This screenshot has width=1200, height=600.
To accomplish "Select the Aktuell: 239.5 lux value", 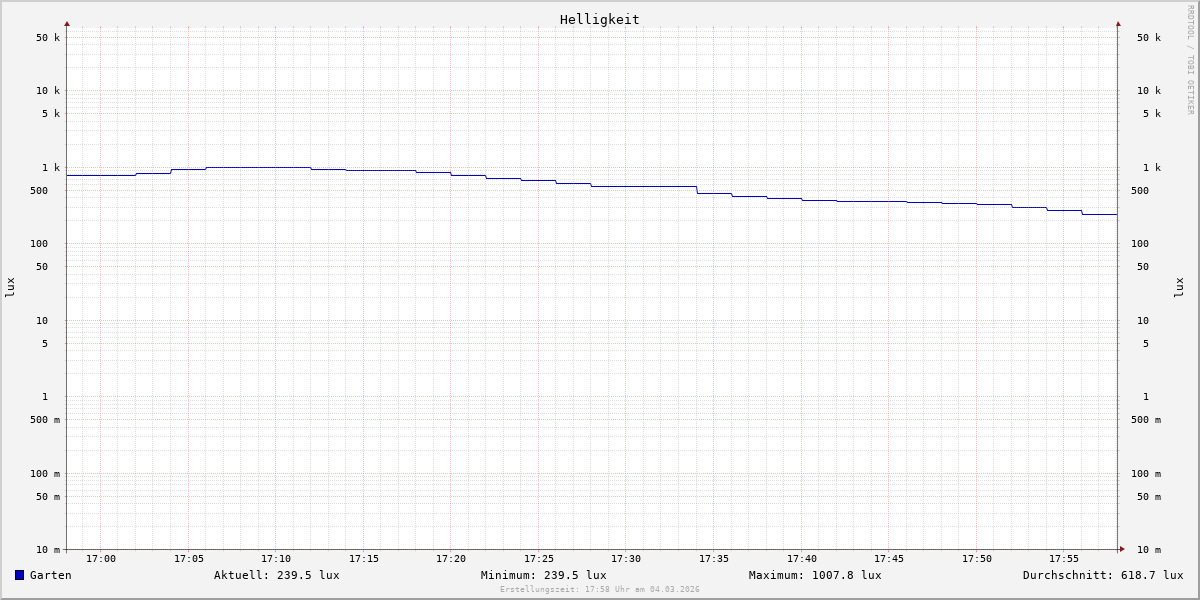I will pos(277,575).
